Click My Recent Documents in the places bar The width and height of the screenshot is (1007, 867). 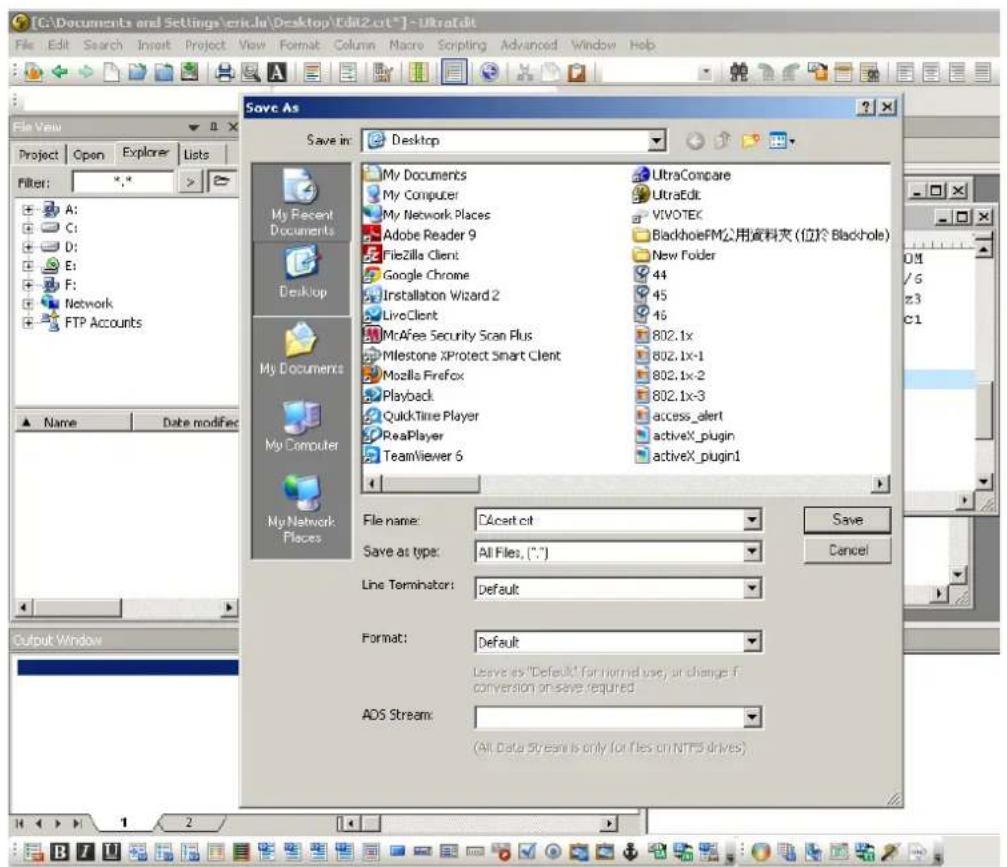click(302, 203)
